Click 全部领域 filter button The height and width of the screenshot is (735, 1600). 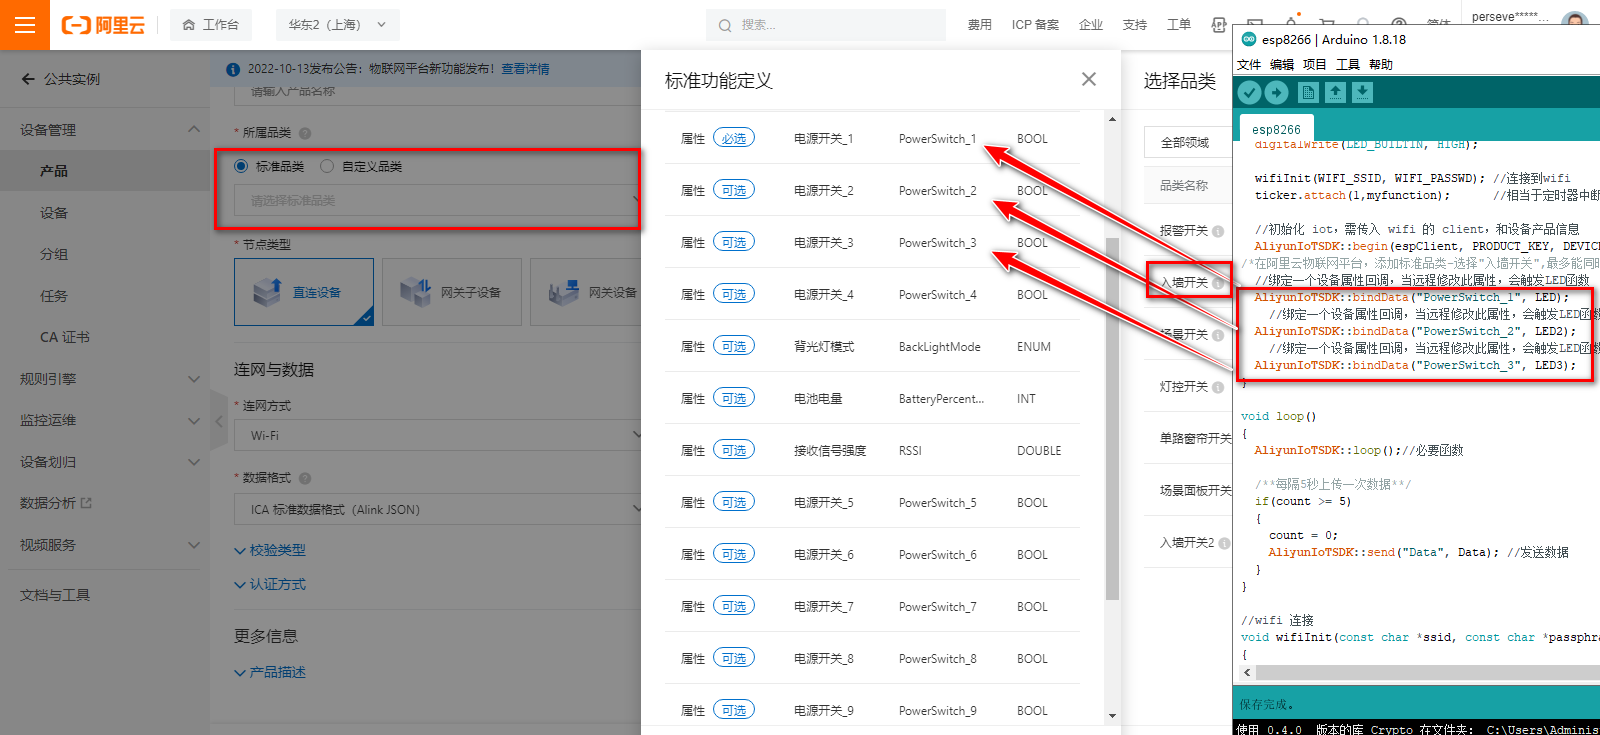[1187, 143]
